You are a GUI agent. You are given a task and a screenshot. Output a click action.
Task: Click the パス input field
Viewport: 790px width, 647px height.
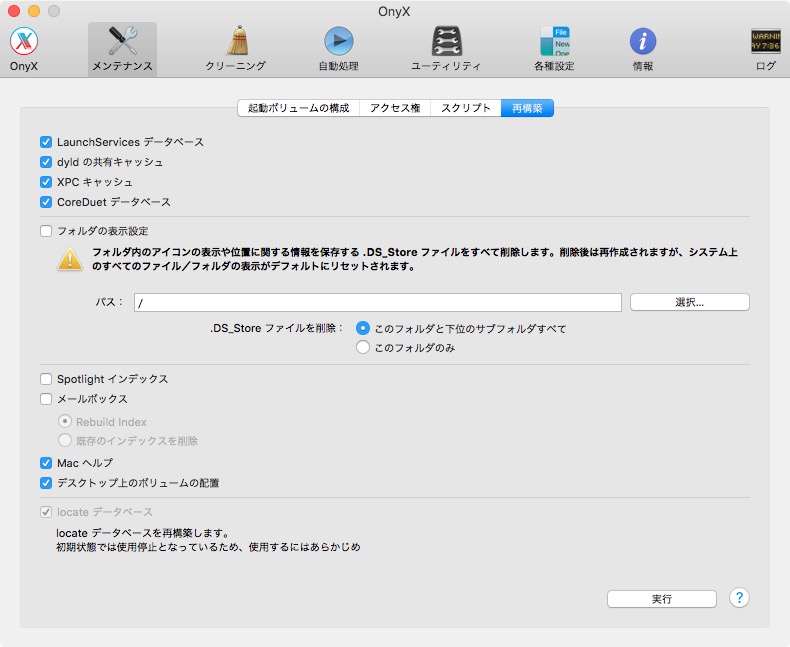pos(378,302)
